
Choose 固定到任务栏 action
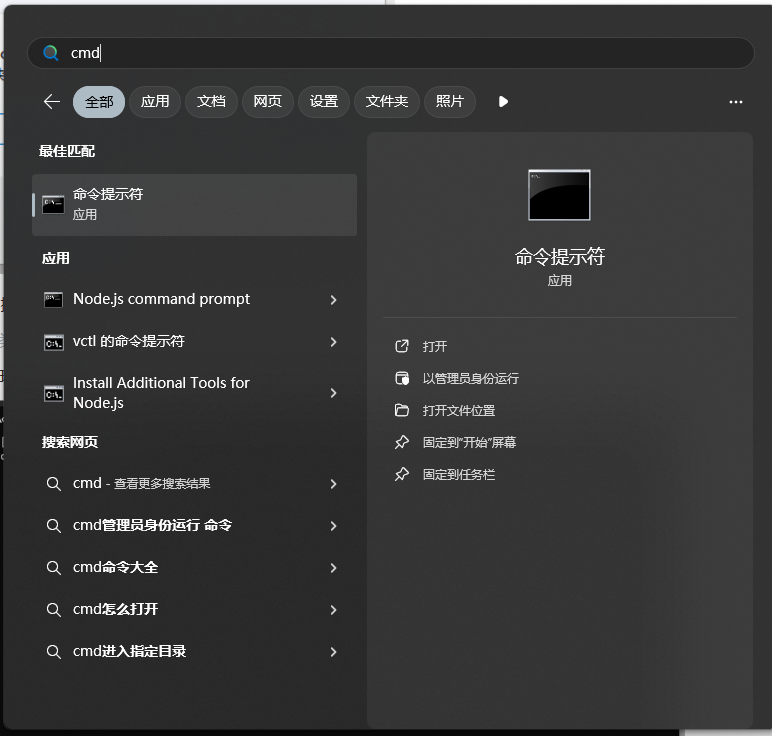[x=459, y=475]
